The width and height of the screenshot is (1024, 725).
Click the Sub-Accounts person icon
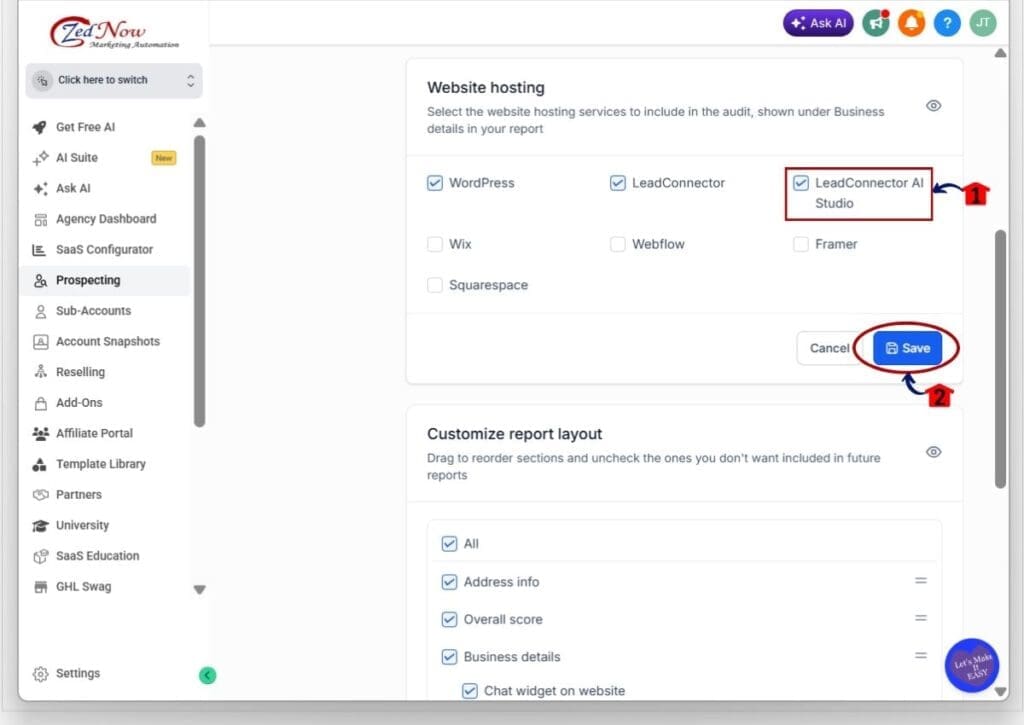coord(40,312)
